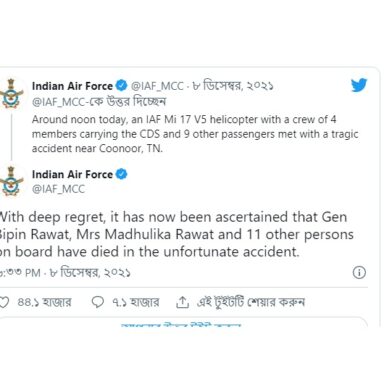
Task: Click the share upload arrow icon
Action: pyautogui.click(x=182, y=302)
